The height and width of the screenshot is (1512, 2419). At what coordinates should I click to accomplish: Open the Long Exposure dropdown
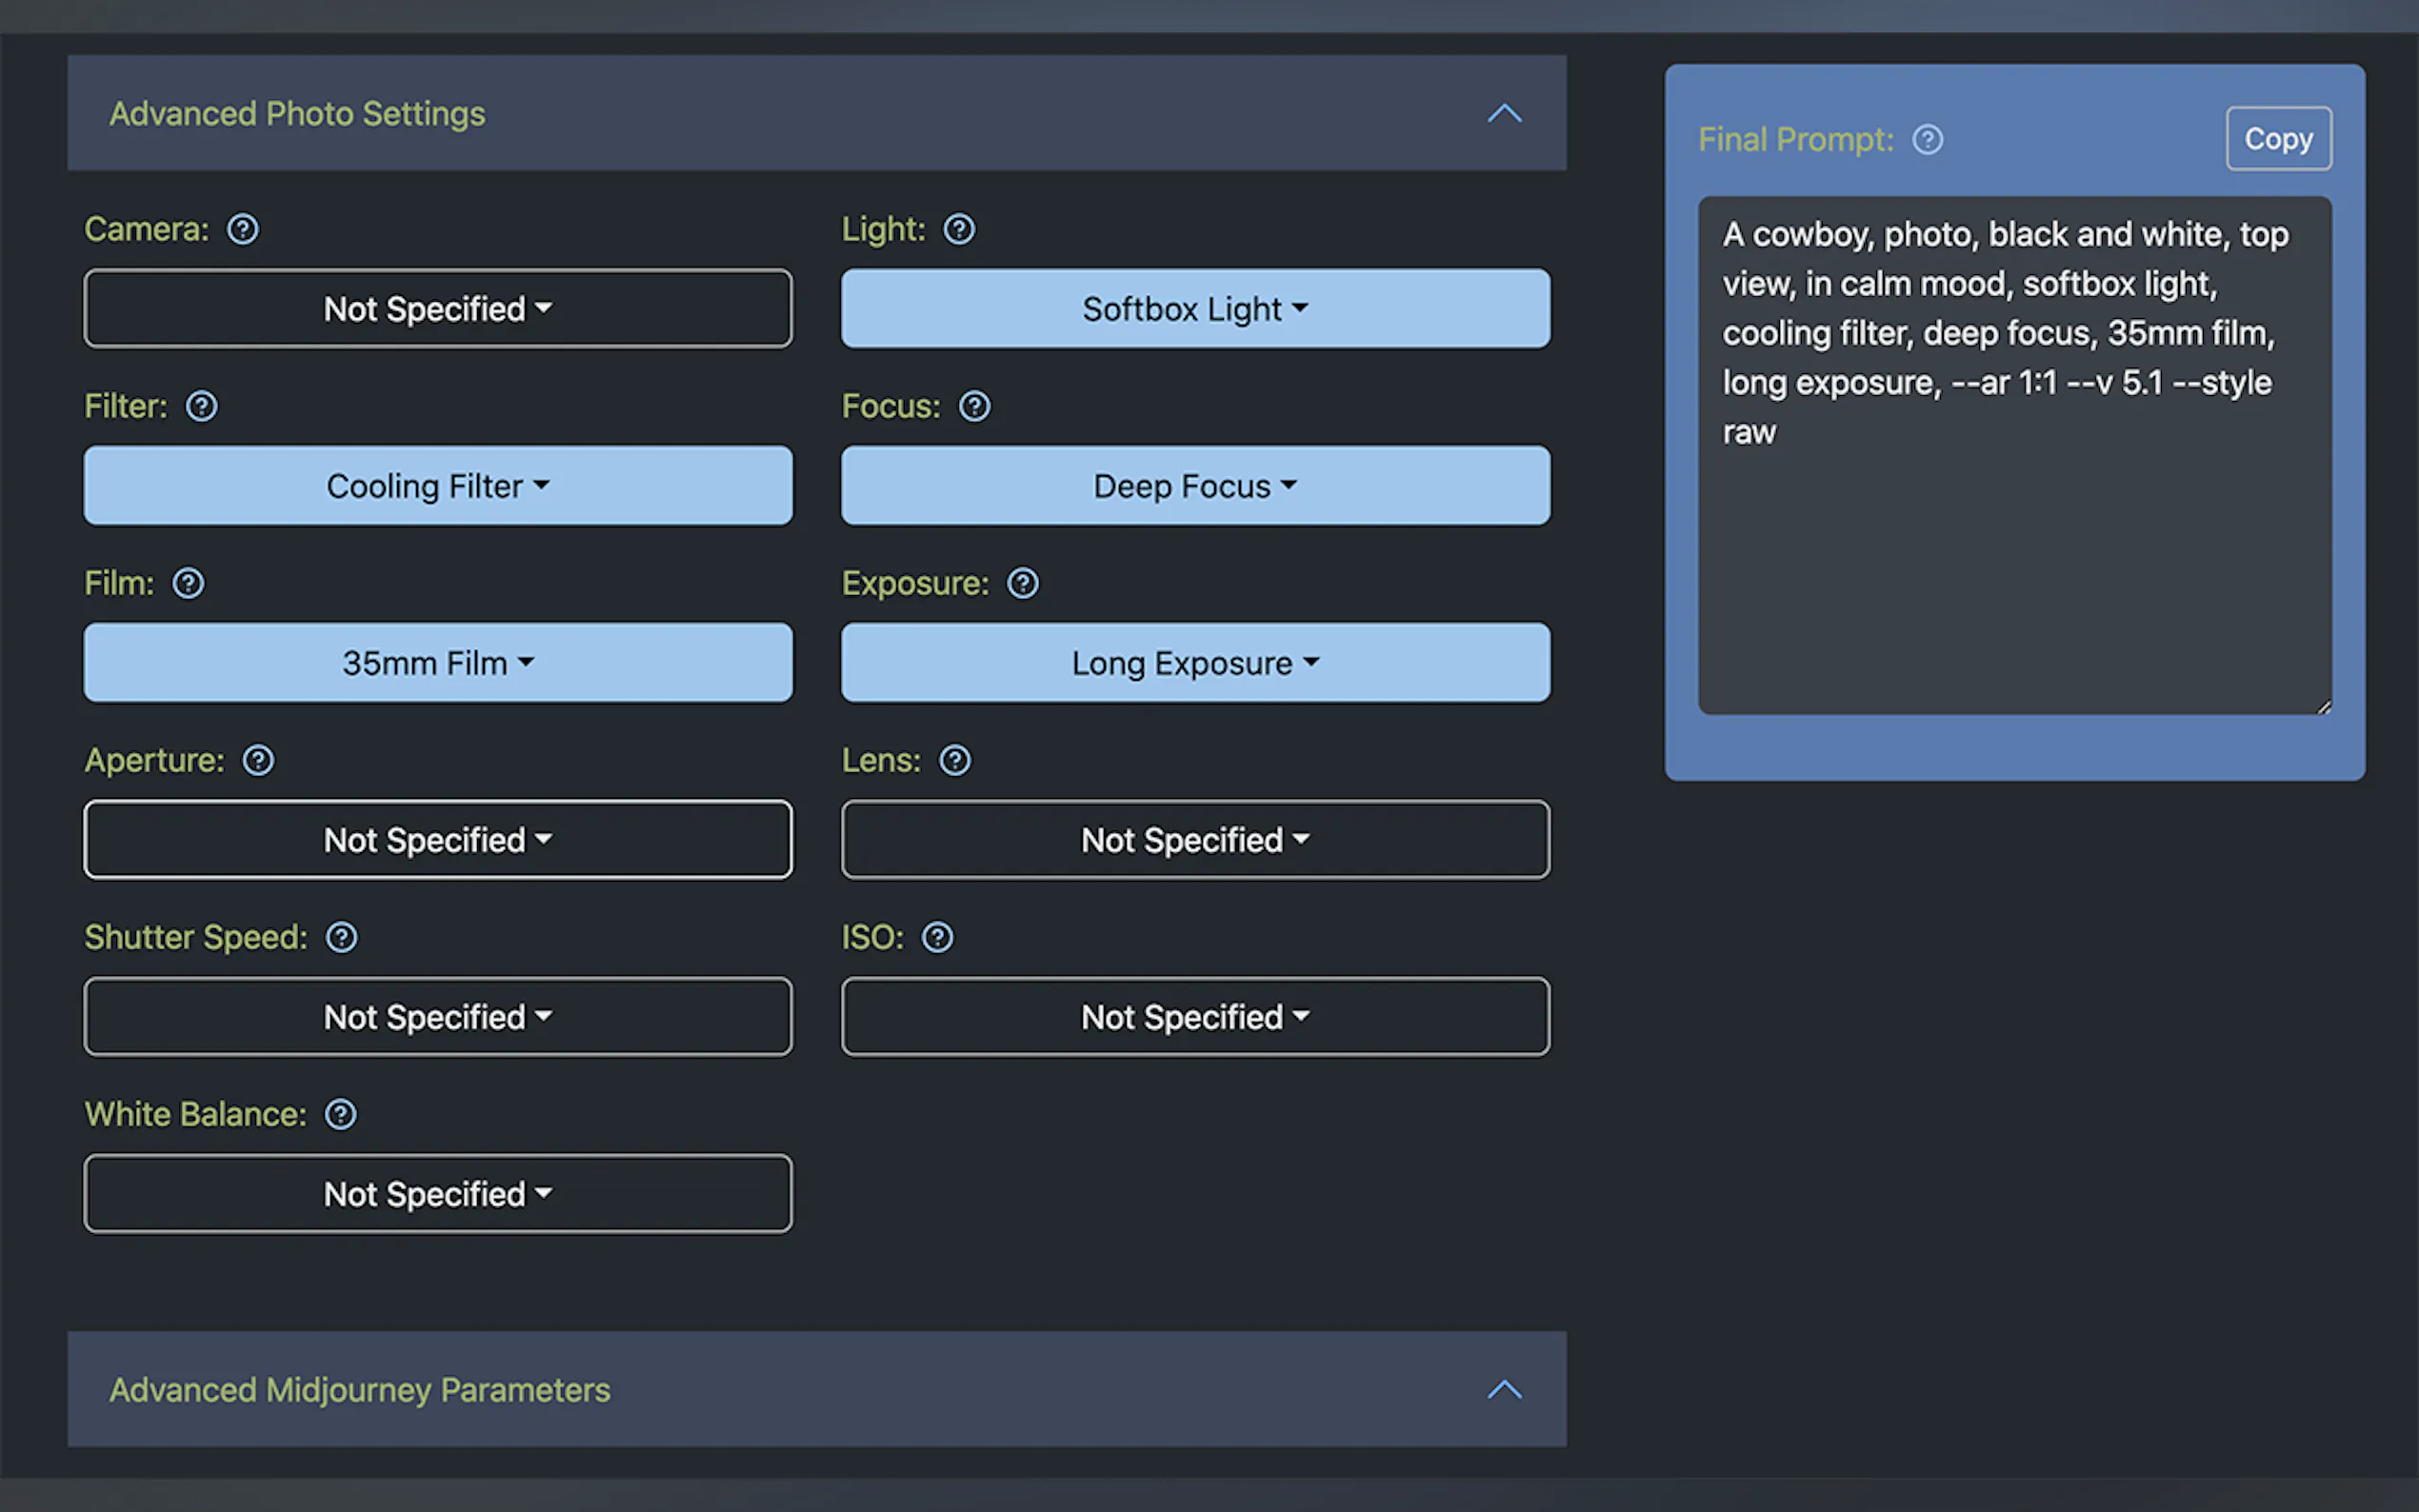[x=1194, y=662]
